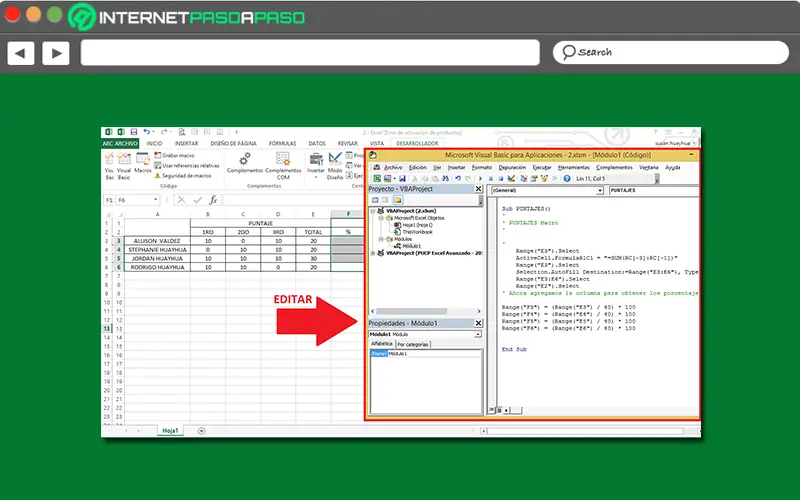Click View Code icon in Project panel
Screen dimensions: 800x500
[375, 200]
